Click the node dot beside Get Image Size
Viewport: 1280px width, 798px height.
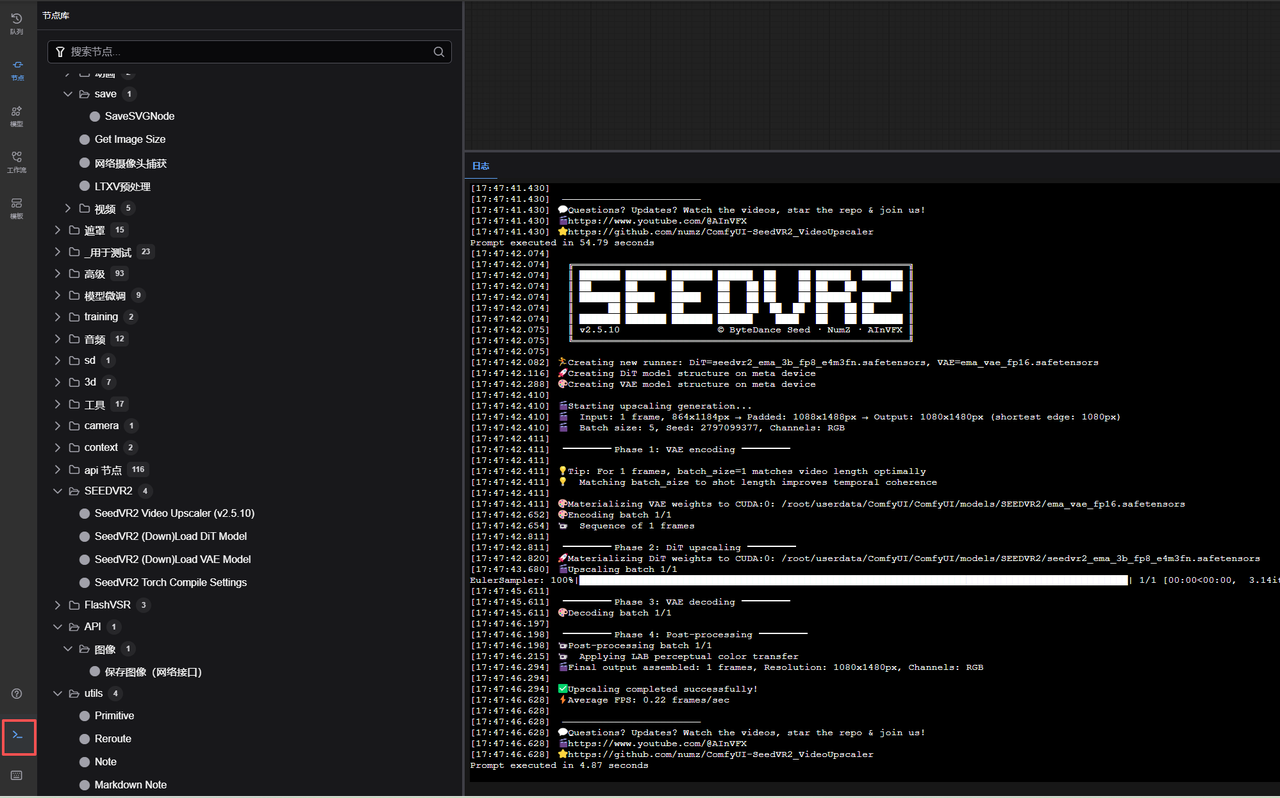click(85, 140)
